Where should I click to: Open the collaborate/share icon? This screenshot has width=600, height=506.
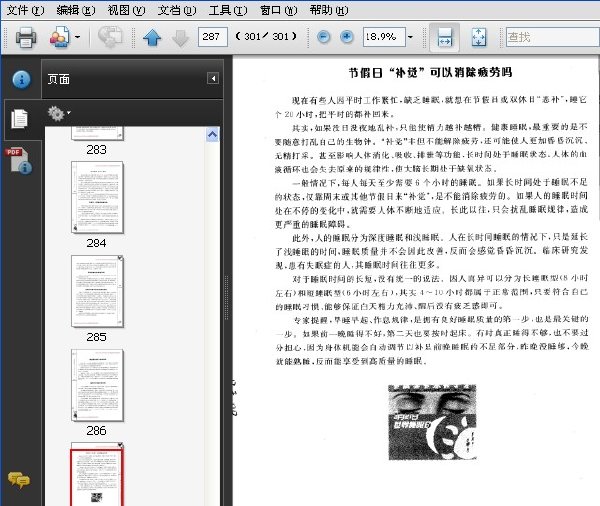click(x=60, y=37)
